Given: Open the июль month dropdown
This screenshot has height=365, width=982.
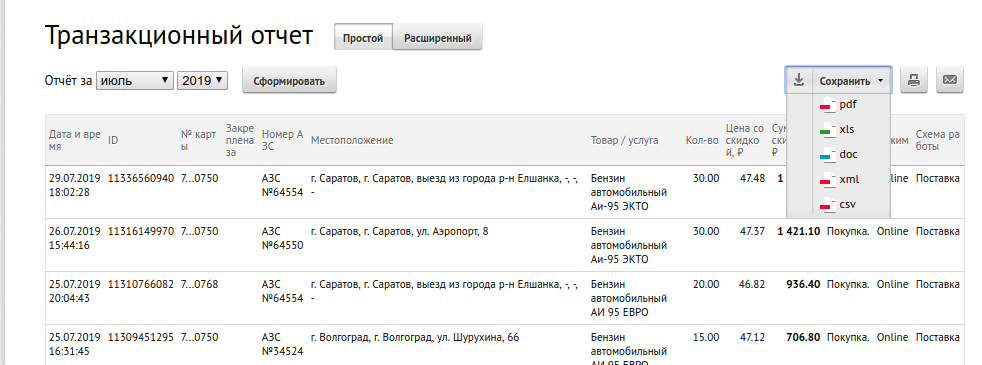Looking at the screenshot, I should tap(135, 81).
